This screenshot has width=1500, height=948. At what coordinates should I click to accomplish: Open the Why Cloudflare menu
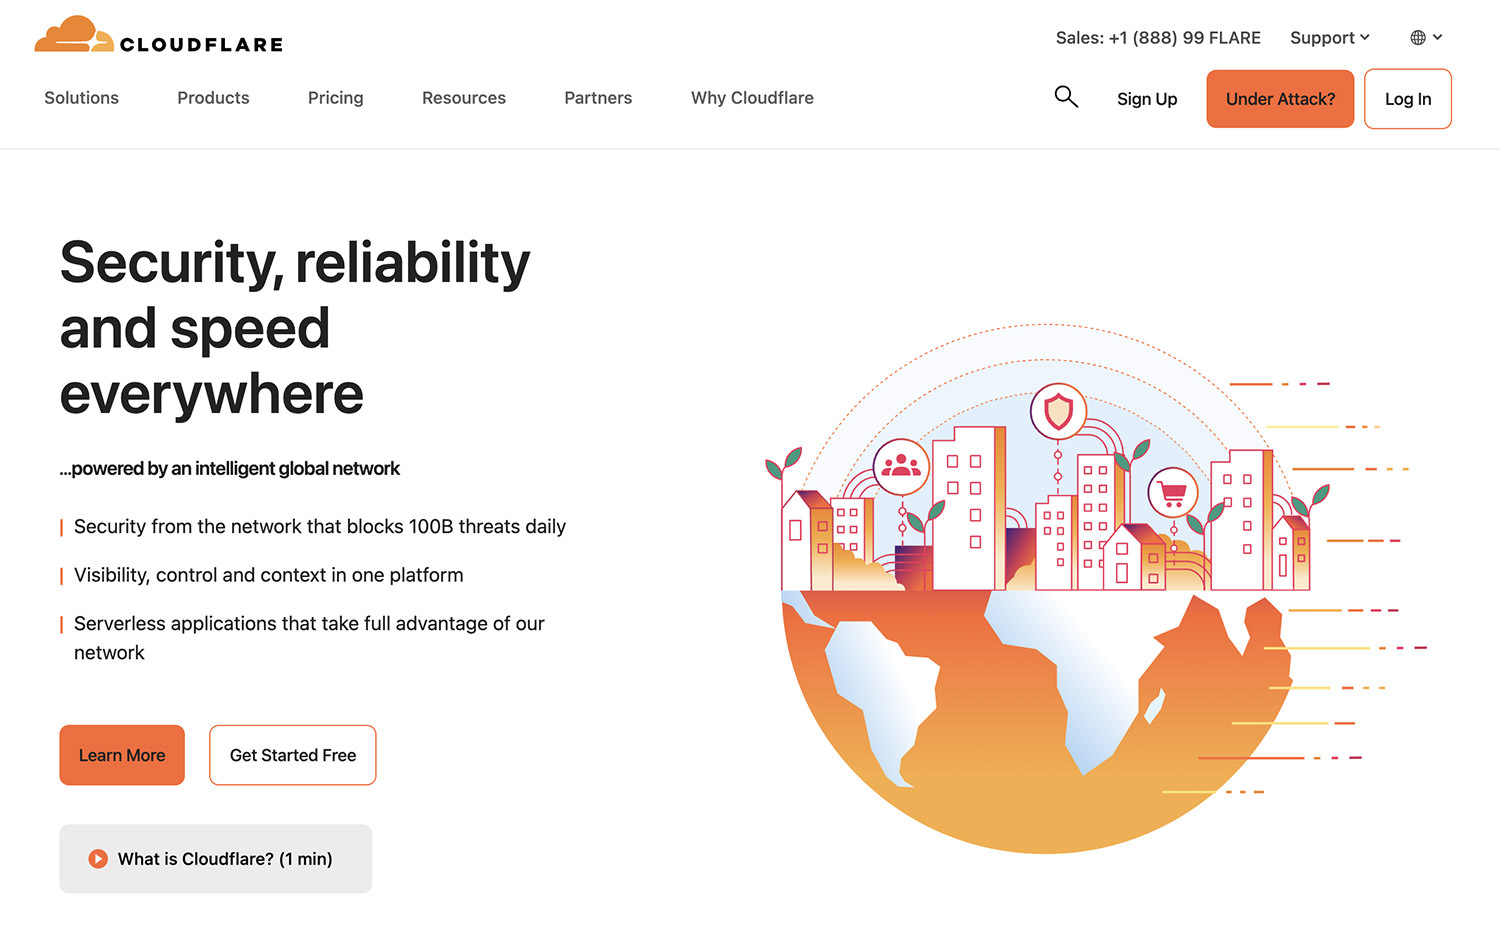tap(752, 98)
